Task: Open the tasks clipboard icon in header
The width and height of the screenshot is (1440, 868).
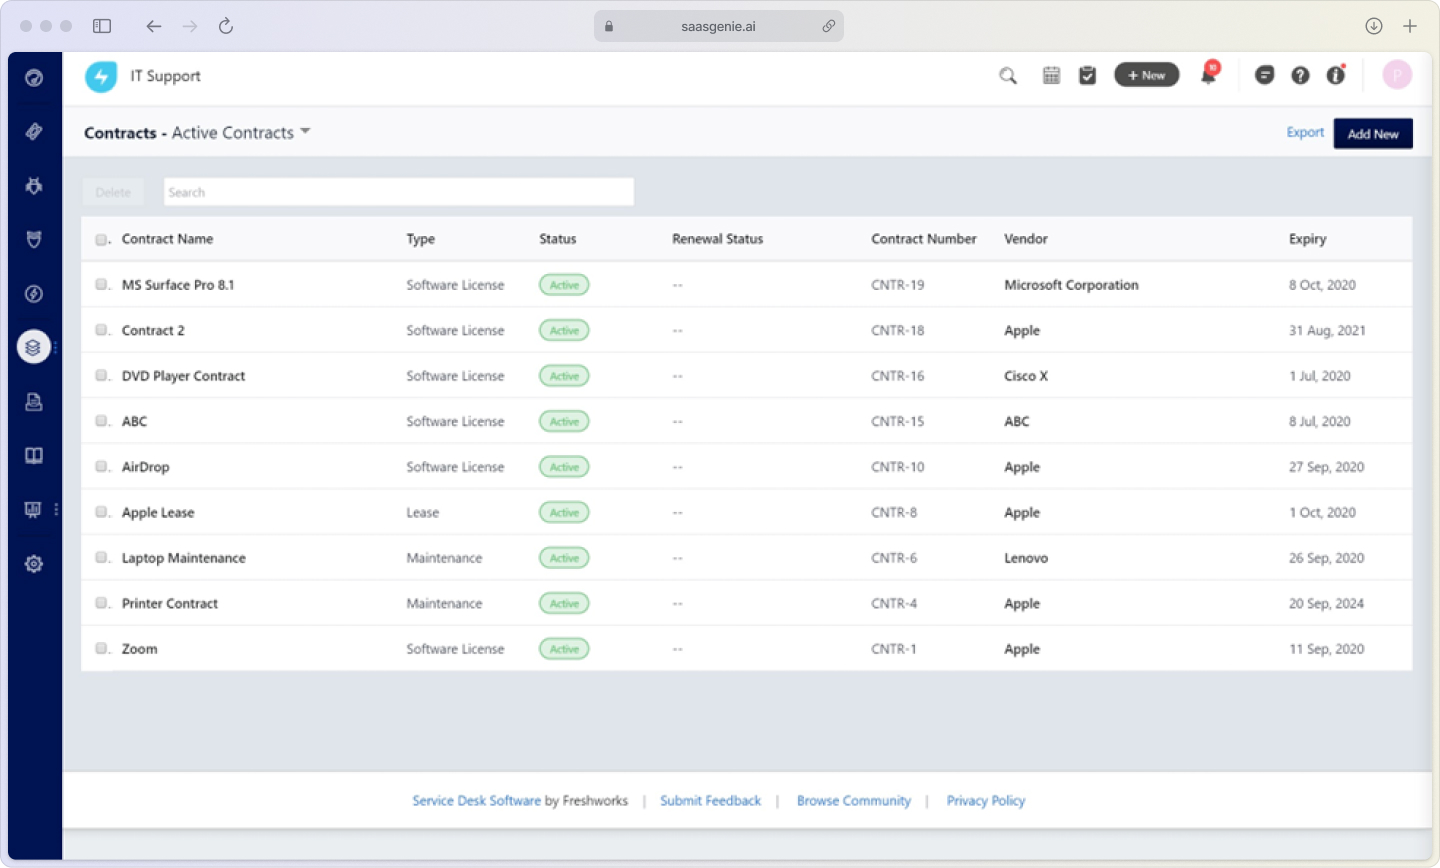Action: click(x=1088, y=75)
